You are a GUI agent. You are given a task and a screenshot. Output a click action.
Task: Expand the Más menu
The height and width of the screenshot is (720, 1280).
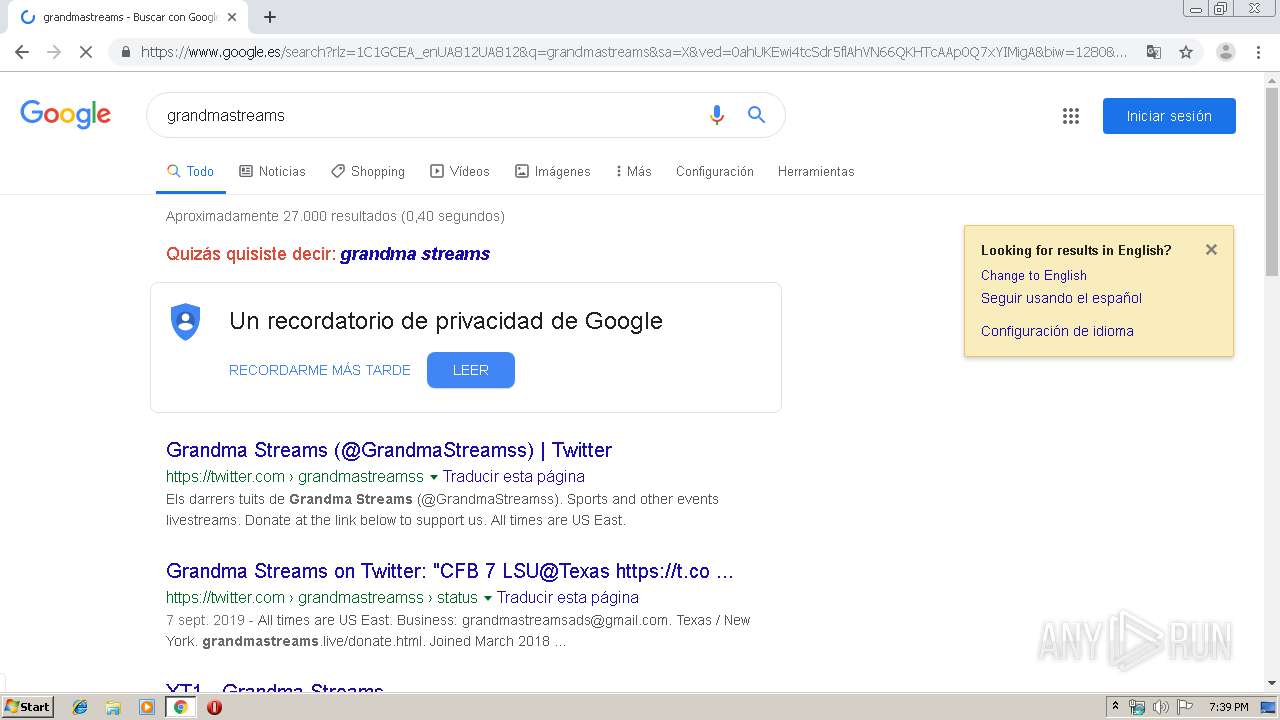coord(633,171)
